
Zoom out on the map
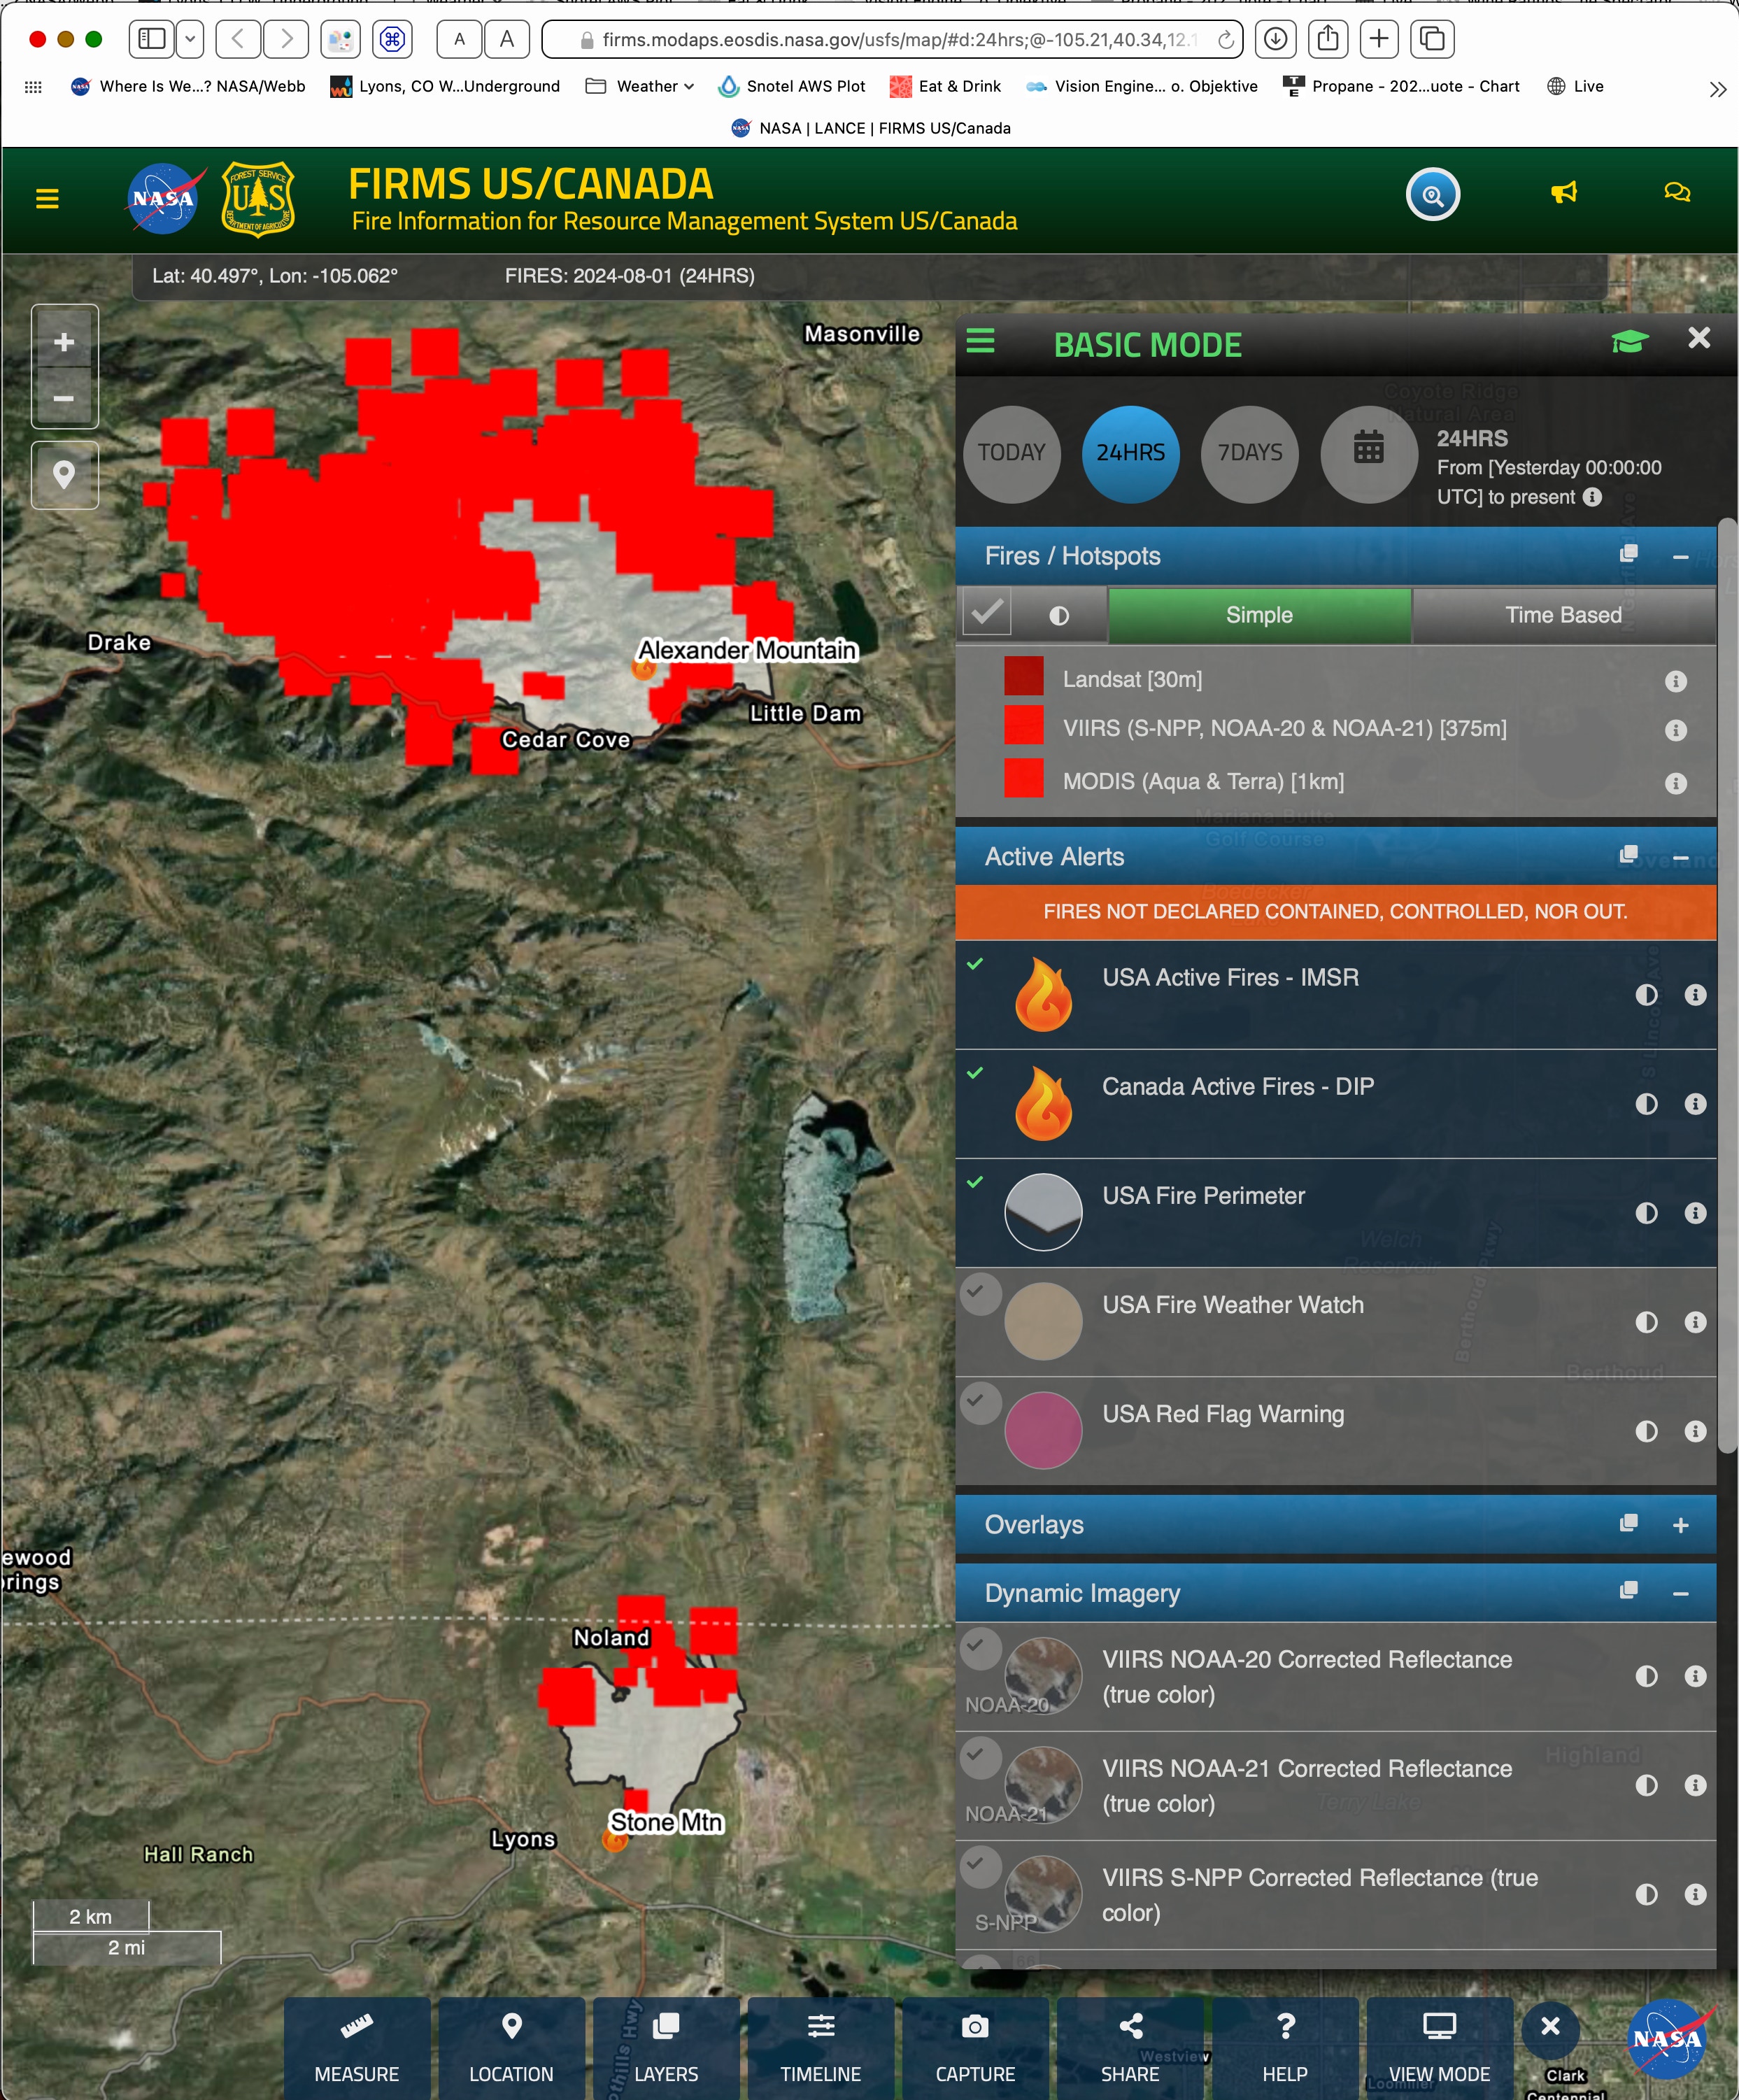tap(64, 399)
